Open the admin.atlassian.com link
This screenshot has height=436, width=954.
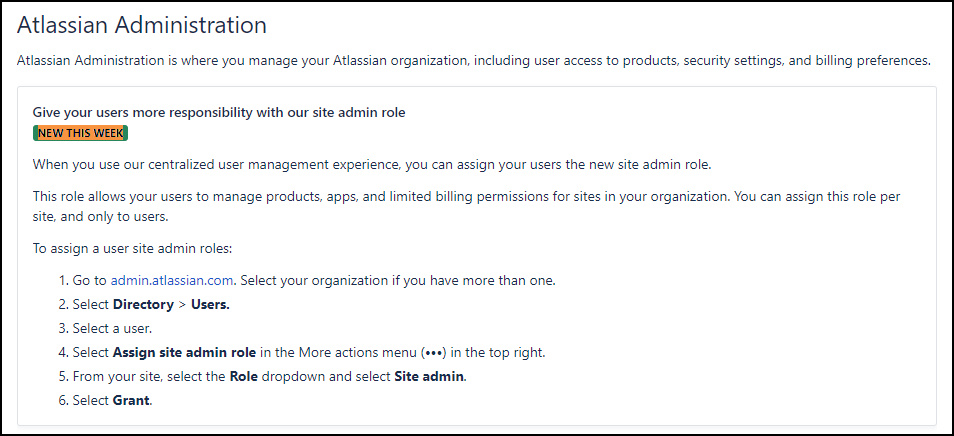click(172, 280)
